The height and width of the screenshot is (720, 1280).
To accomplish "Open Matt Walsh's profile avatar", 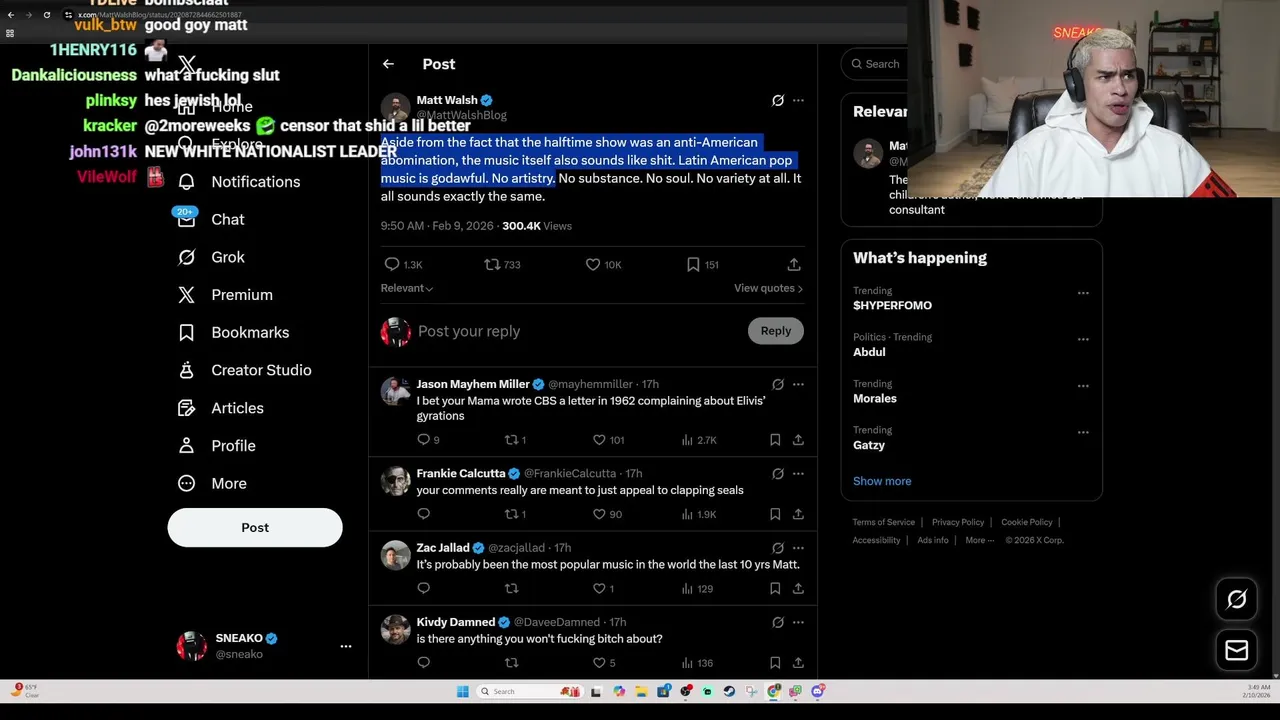I will point(396,108).
